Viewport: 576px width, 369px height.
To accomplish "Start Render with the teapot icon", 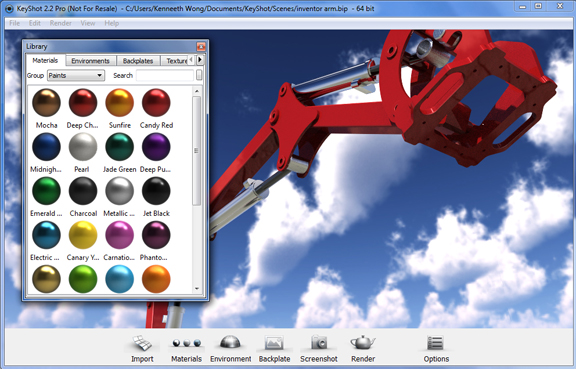I will pos(363,342).
